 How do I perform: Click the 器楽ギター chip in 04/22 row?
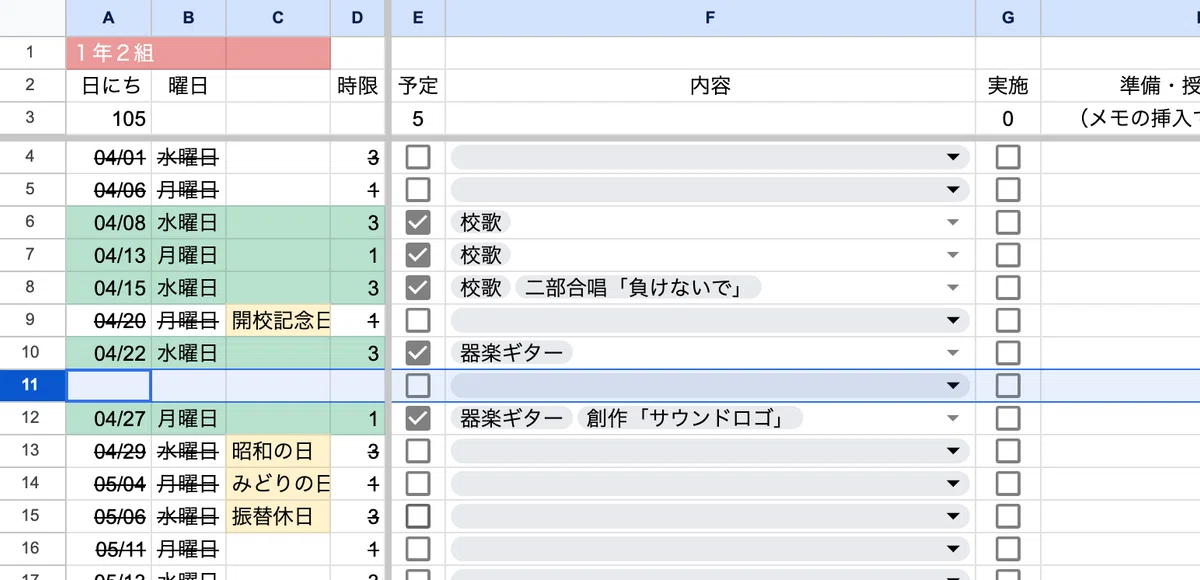point(512,352)
